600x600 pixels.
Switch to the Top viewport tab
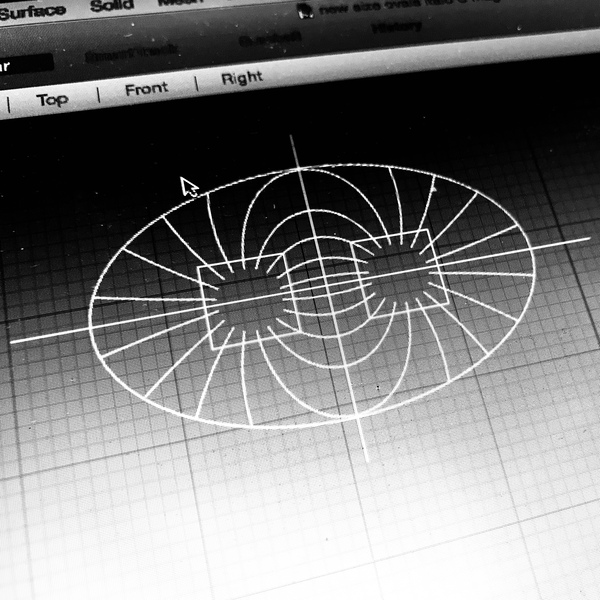(x=52, y=100)
